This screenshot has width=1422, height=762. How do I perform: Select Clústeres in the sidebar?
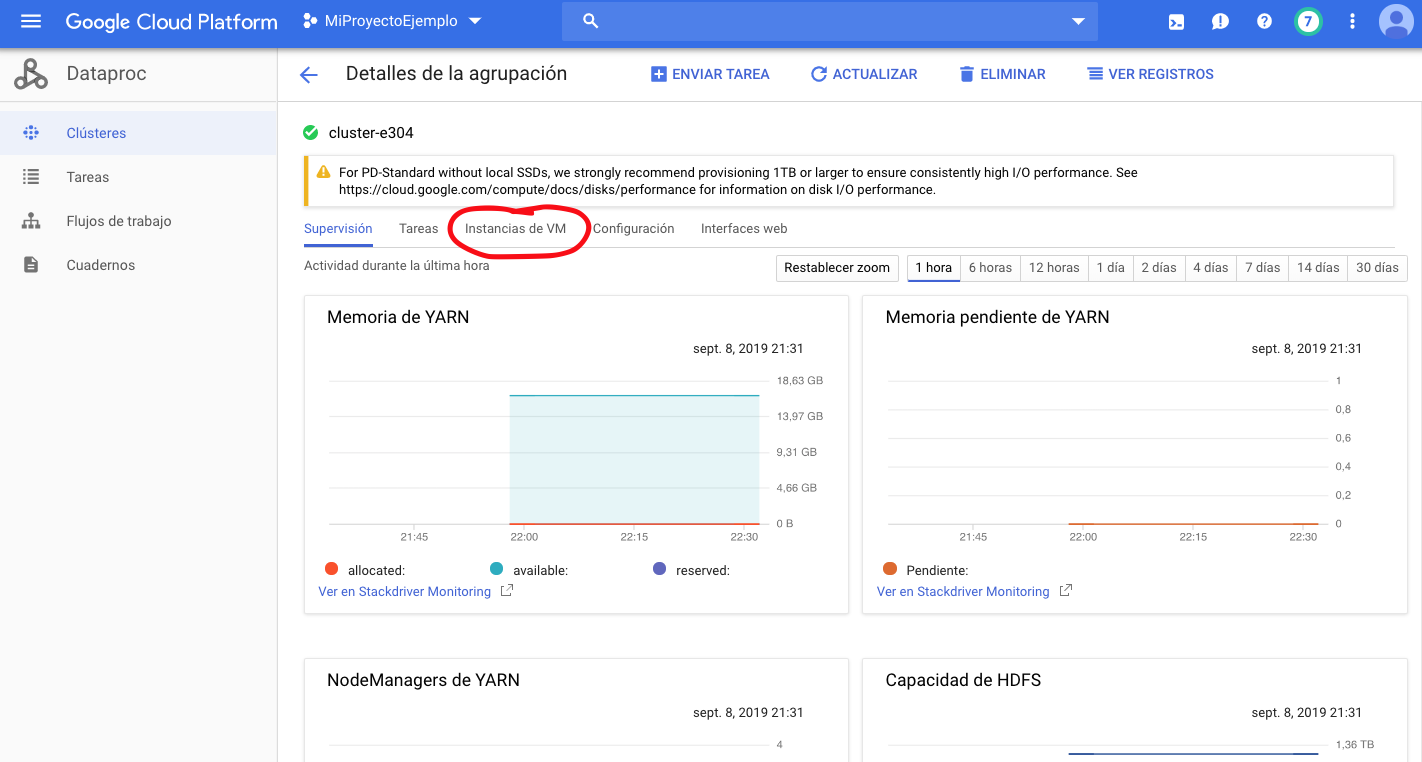coord(138,133)
